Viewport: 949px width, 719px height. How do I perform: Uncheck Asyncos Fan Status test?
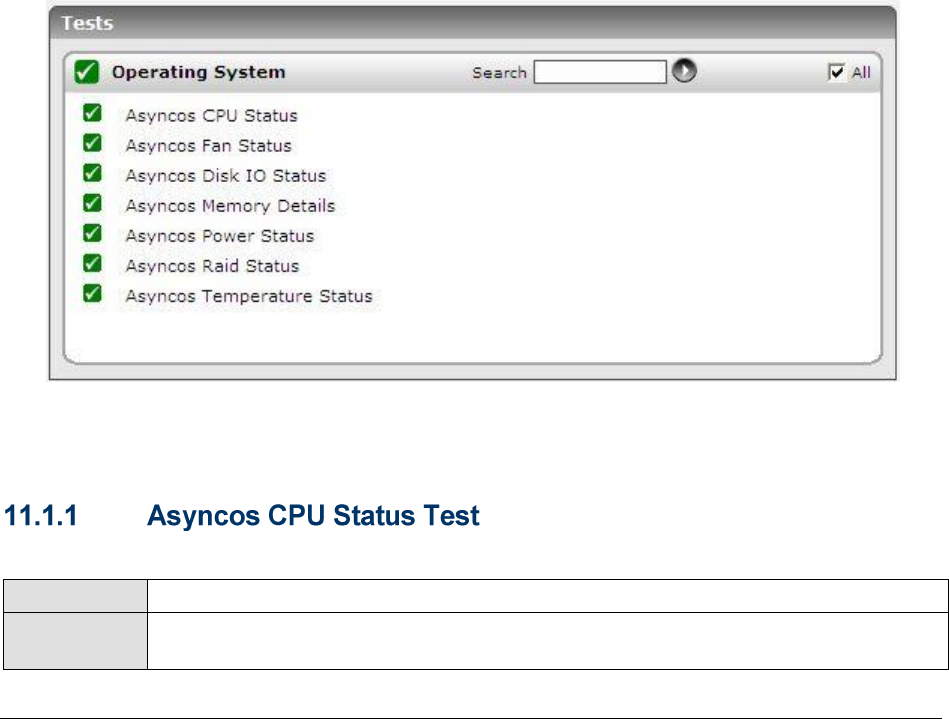tap(92, 144)
